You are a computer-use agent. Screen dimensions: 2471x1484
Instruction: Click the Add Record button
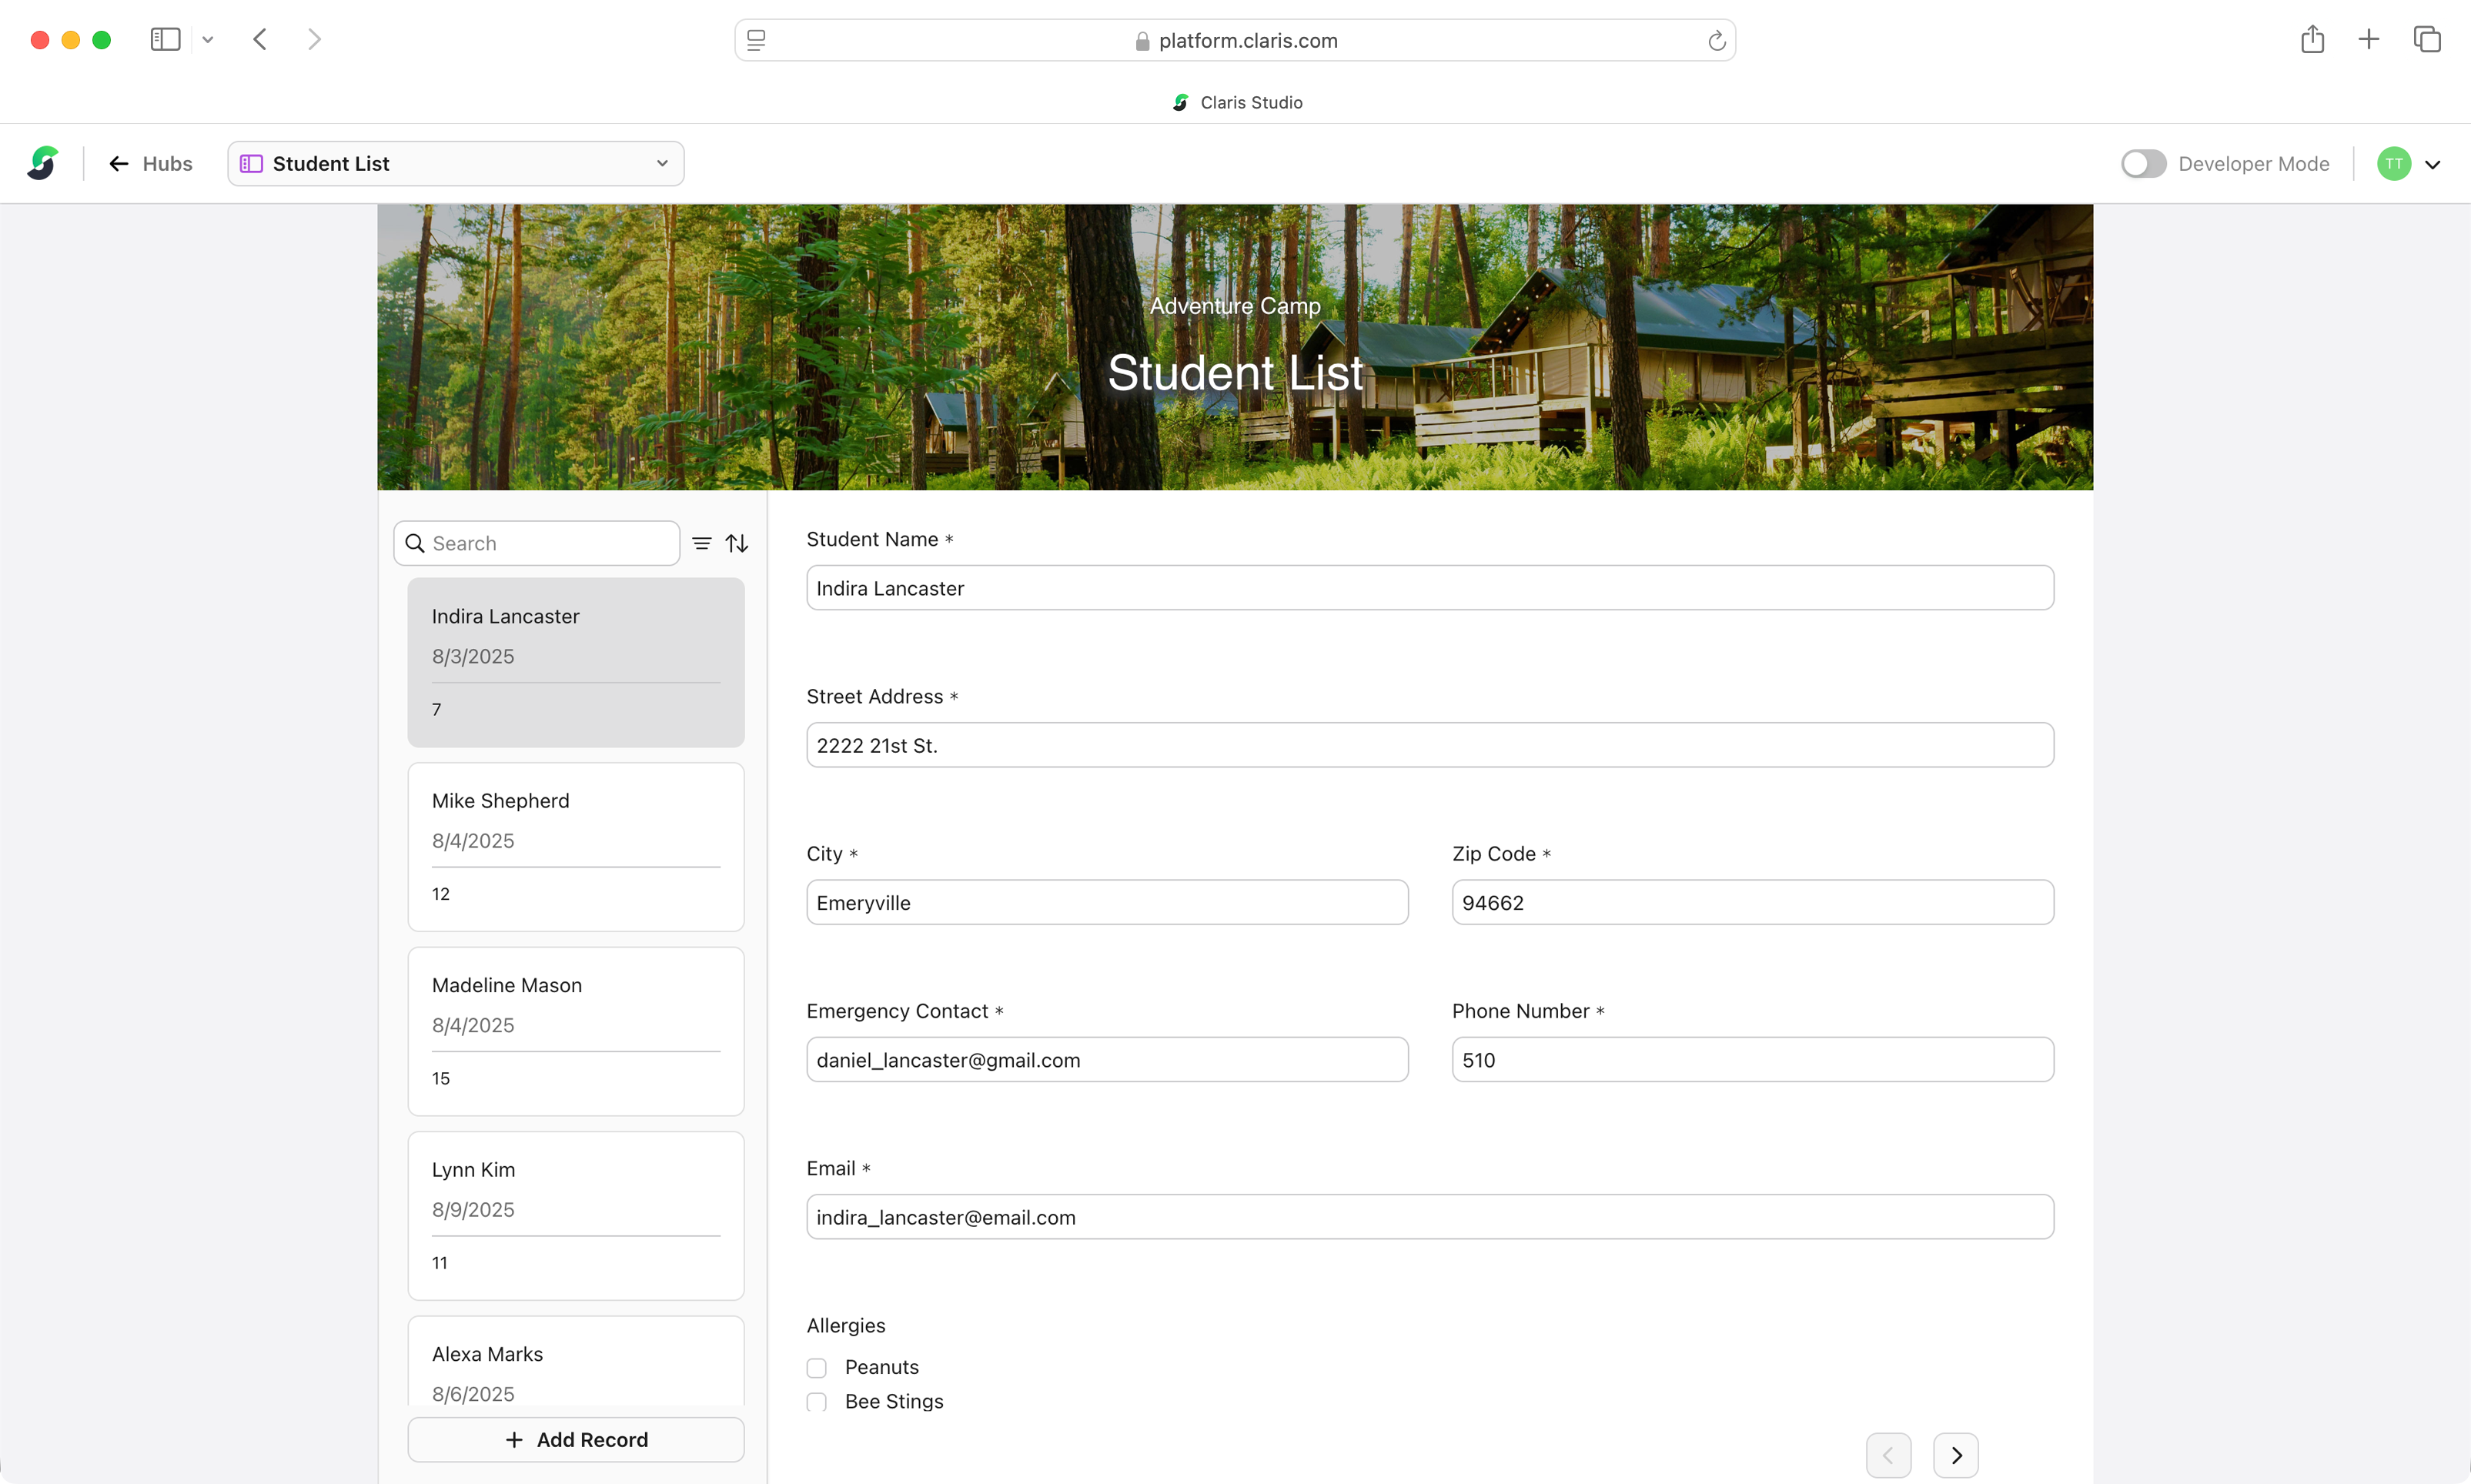tap(576, 1439)
